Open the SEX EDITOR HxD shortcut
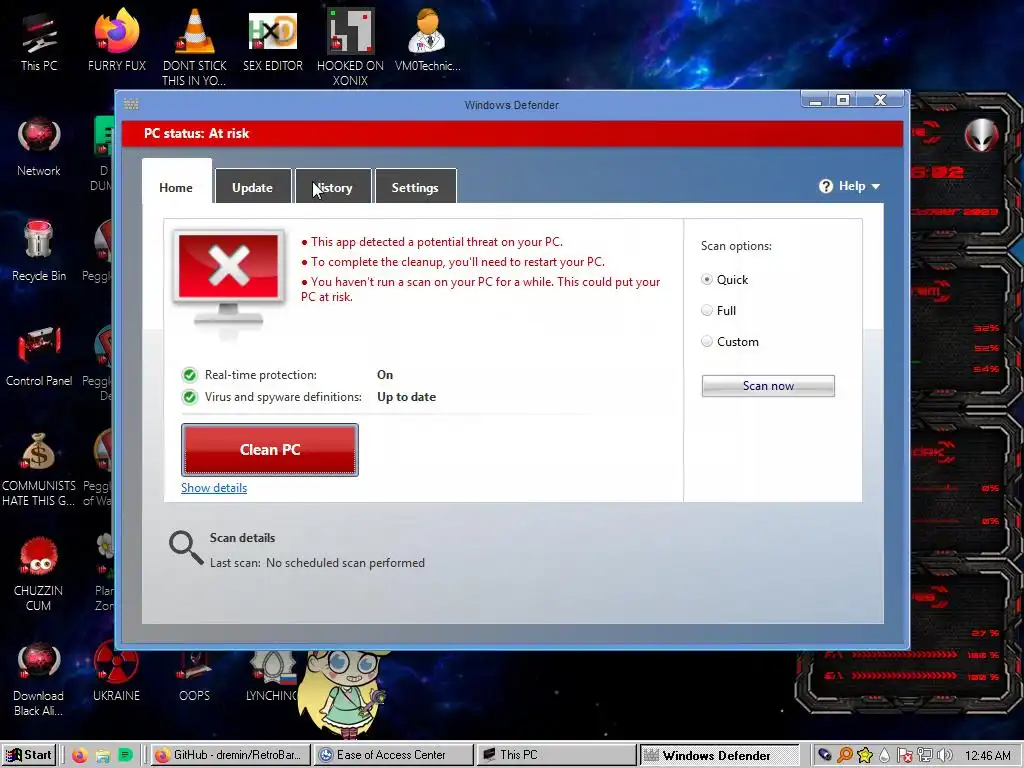This screenshot has width=1024, height=768. [x=272, y=41]
